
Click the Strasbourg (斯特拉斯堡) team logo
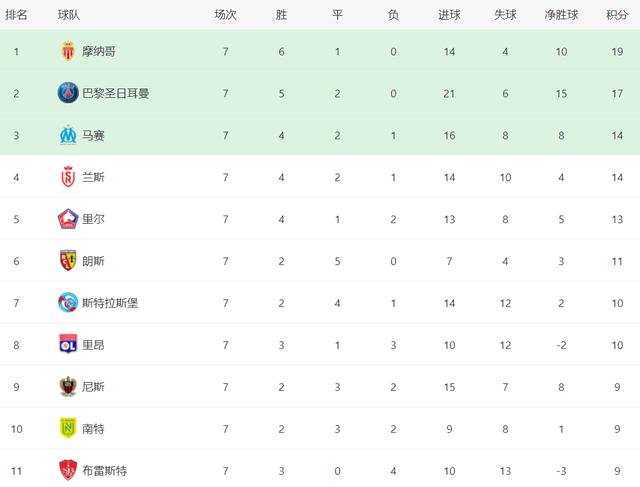click(x=68, y=303)
